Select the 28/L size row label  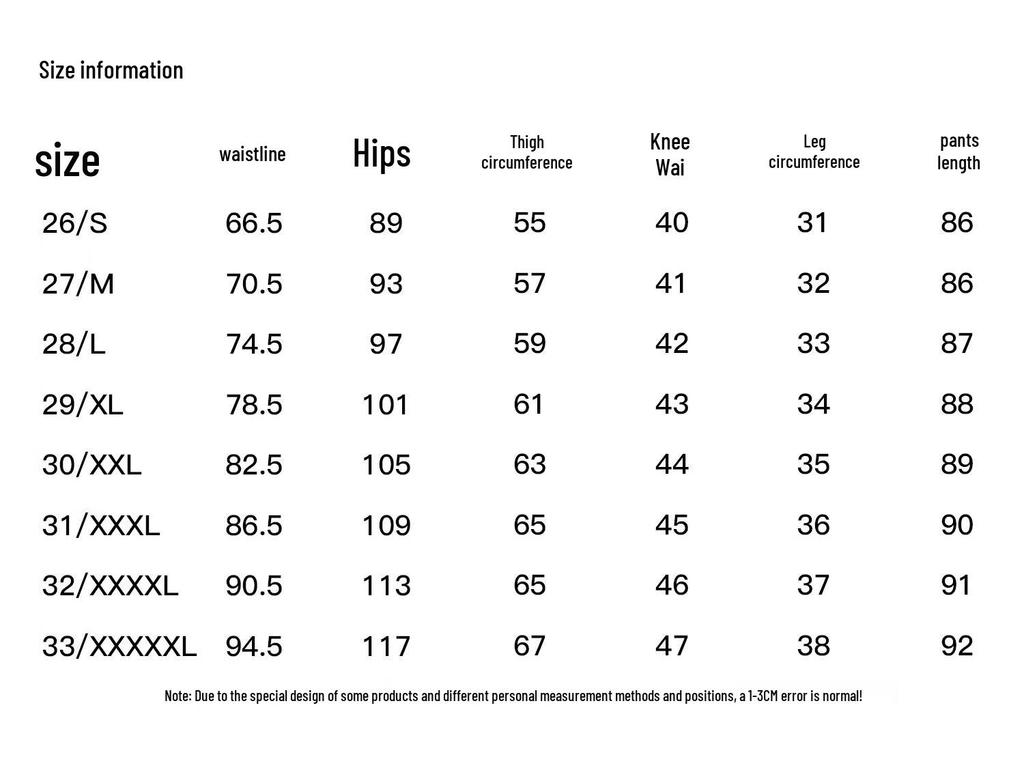74,345
